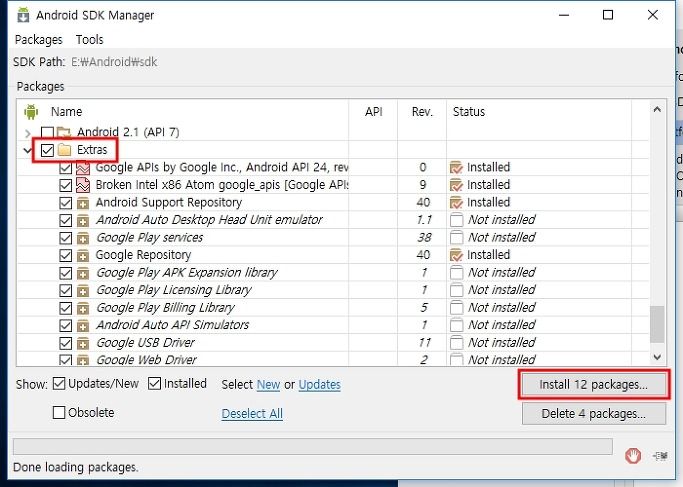This screenshot has width=683, height=487.
Task: Check the Android 2.1 (API 7) checkbox
Action: [47, 132]
